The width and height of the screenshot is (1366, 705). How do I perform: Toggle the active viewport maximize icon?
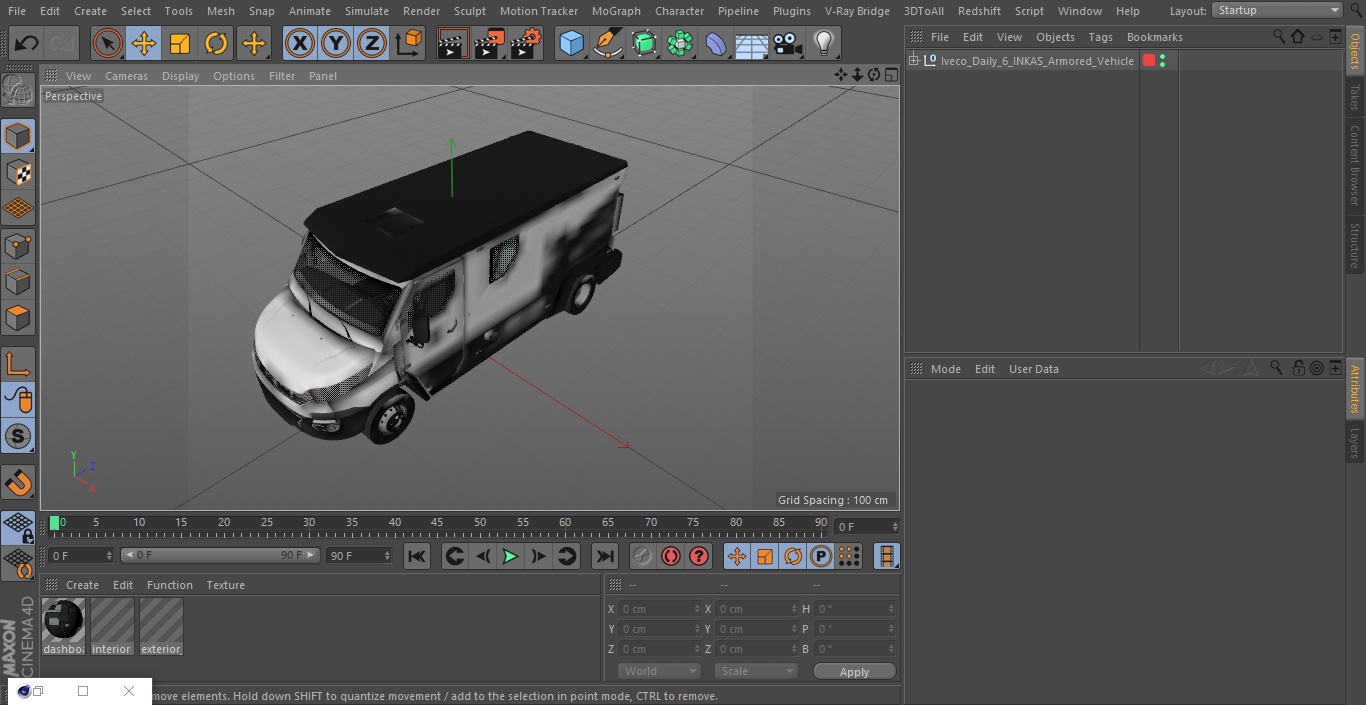coord(890,75)
